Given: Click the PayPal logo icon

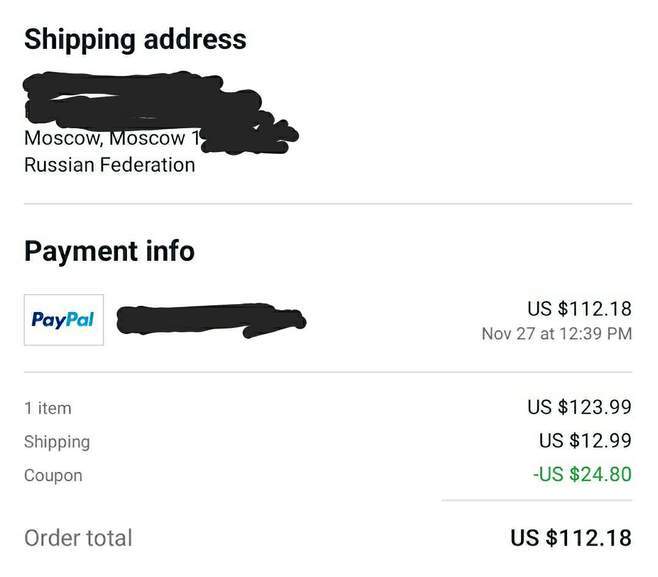Looking at the screenshot, I should [63, 320].
